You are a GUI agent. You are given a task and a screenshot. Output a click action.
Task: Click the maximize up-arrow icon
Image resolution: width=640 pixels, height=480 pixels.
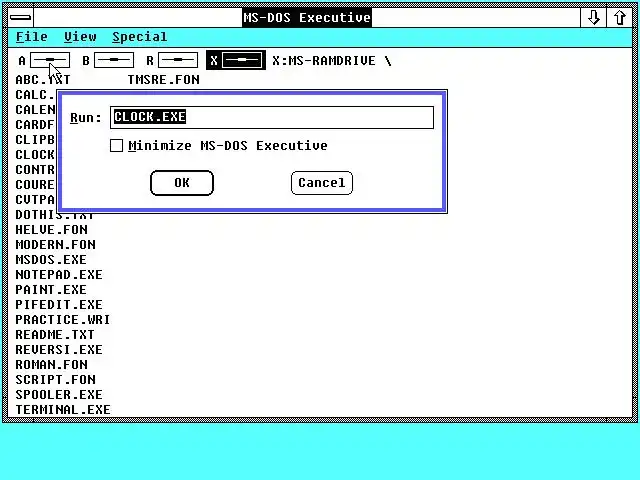coord(620,18)
